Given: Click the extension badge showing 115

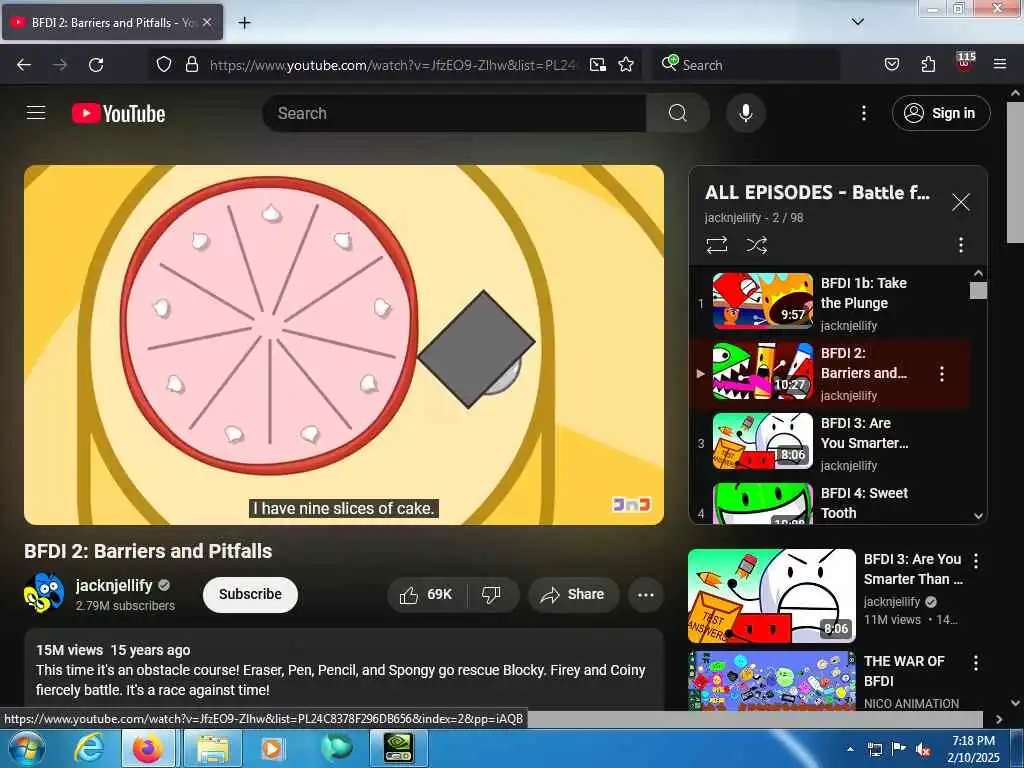Looking at the screenshot, I should 965,61.
